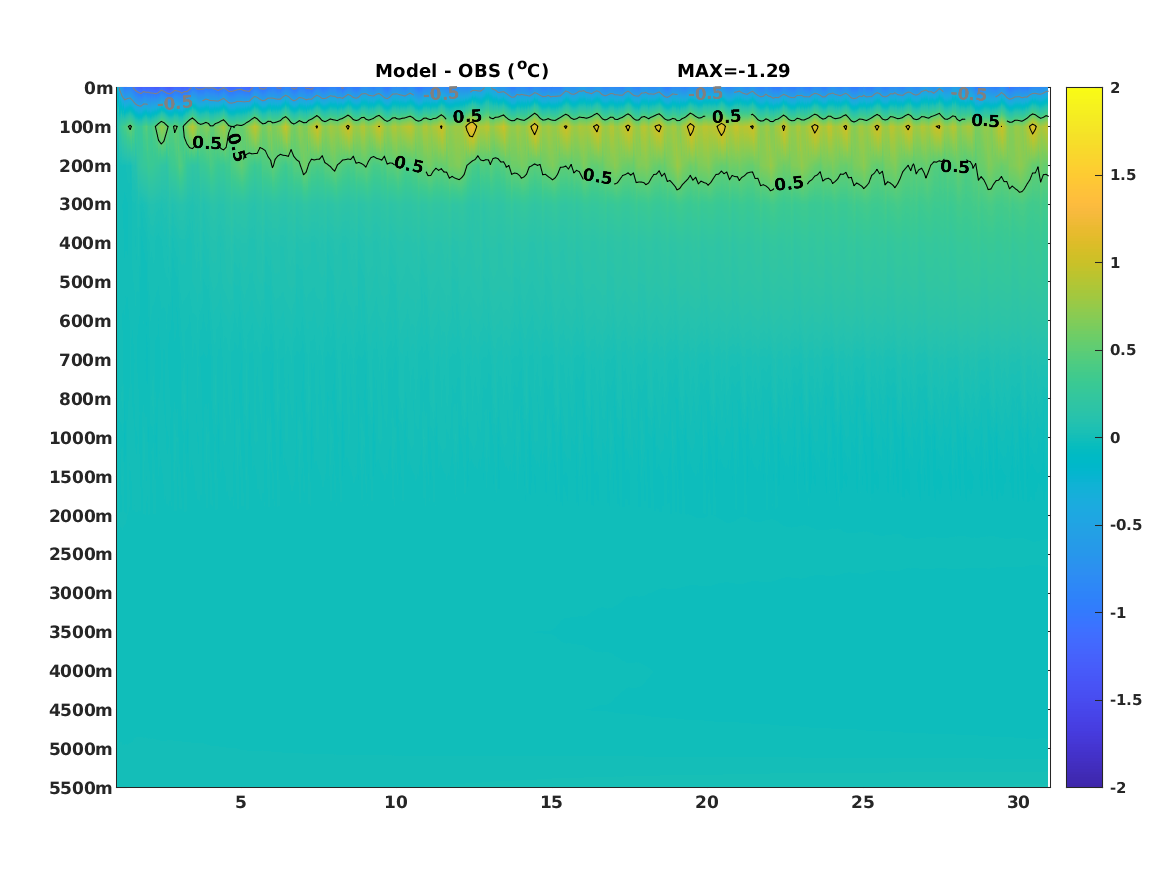The height and width of the screenshot is (875, 1167).
Task: Click the '200m' depth axis label
Action: (x=85, y=166)
